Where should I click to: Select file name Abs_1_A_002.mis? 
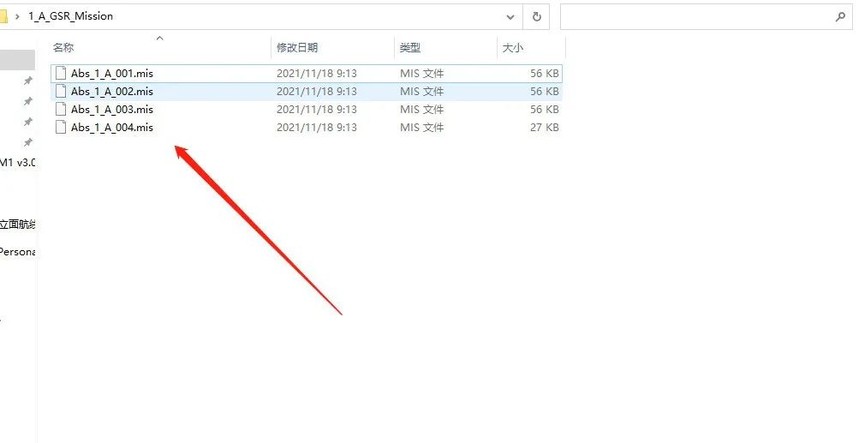coord(112,91)
